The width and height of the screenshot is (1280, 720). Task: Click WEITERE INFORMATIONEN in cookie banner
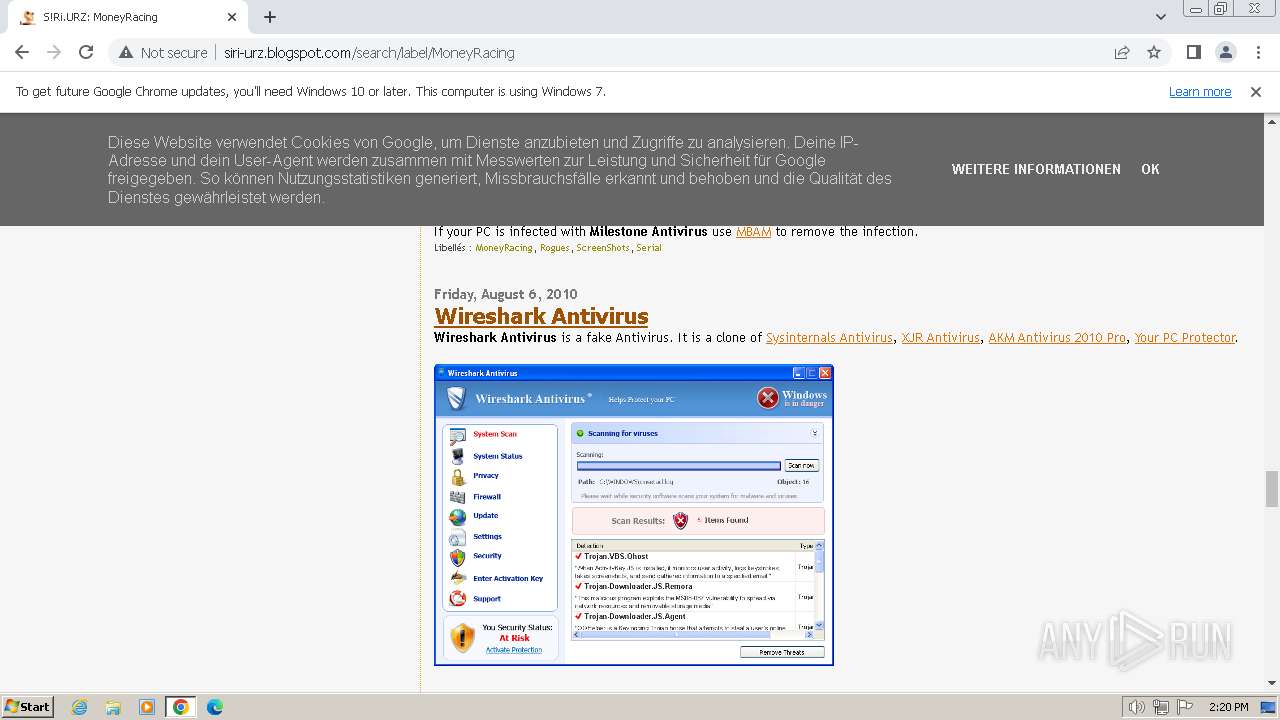click(1036, 169)
